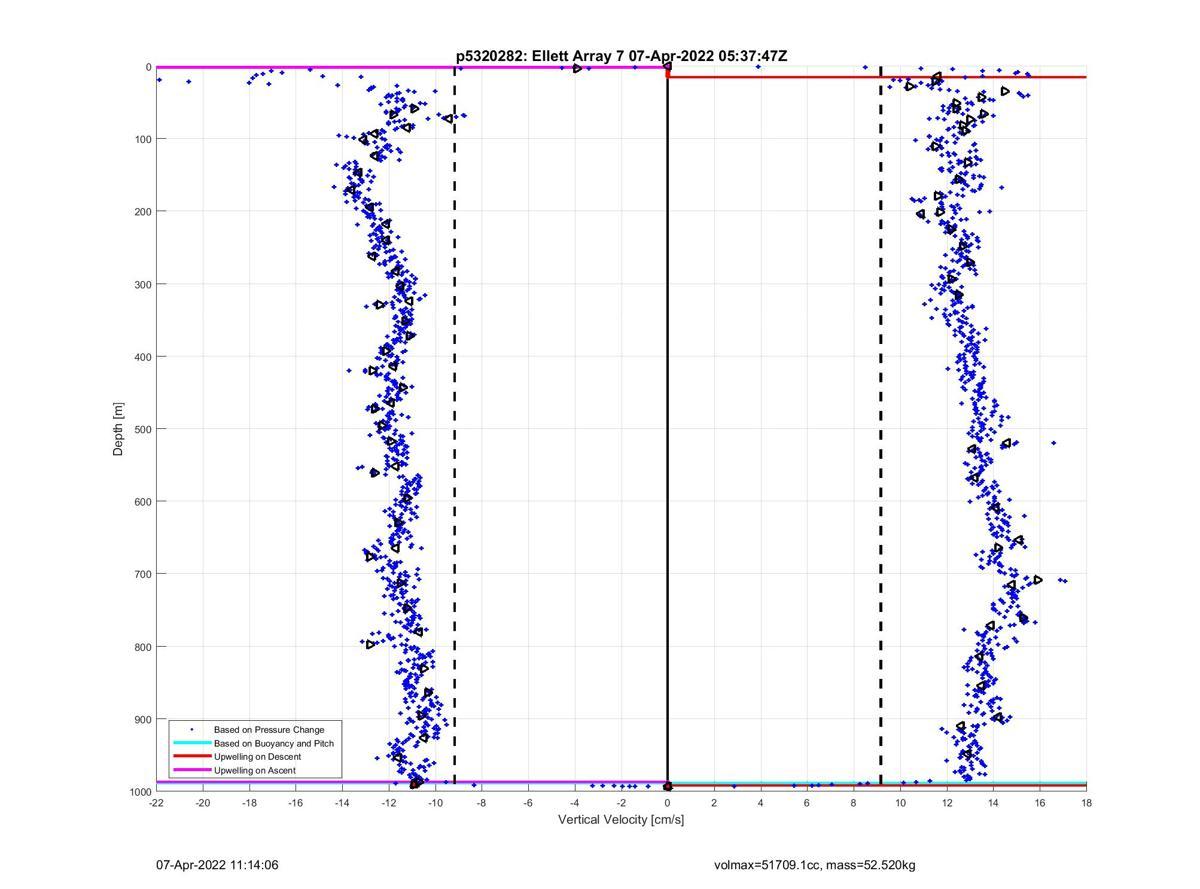This screenshot has width=1200, height=889.
Task: Pick the red line sample in legend
Action: pos(192,757)
